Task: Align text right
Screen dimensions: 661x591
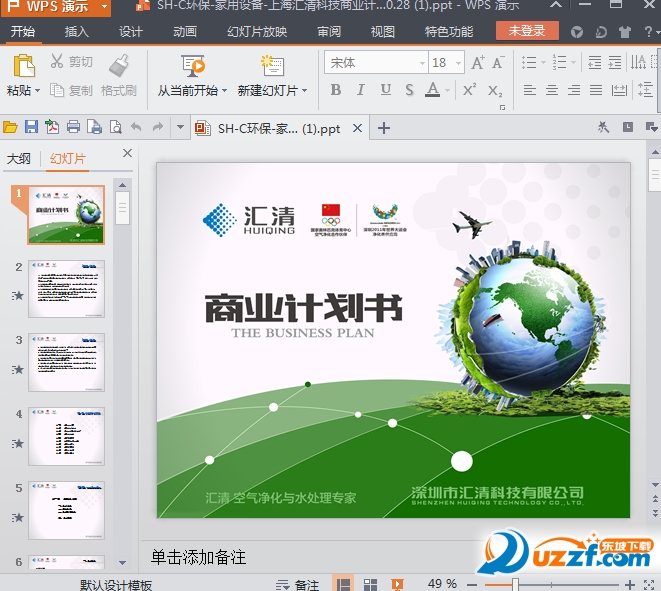Action: click(574, 90)
